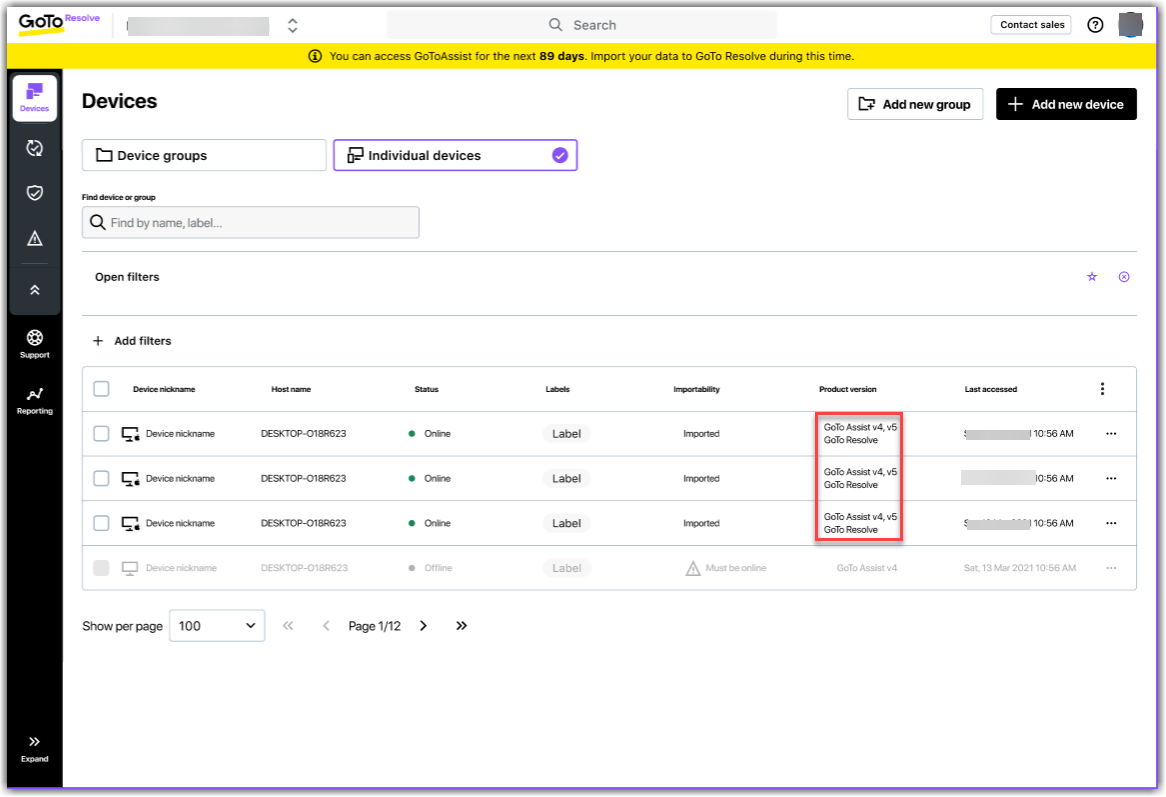1166x797 pixels.
Task: Click the Add new group button
Action: coord(915,104)
